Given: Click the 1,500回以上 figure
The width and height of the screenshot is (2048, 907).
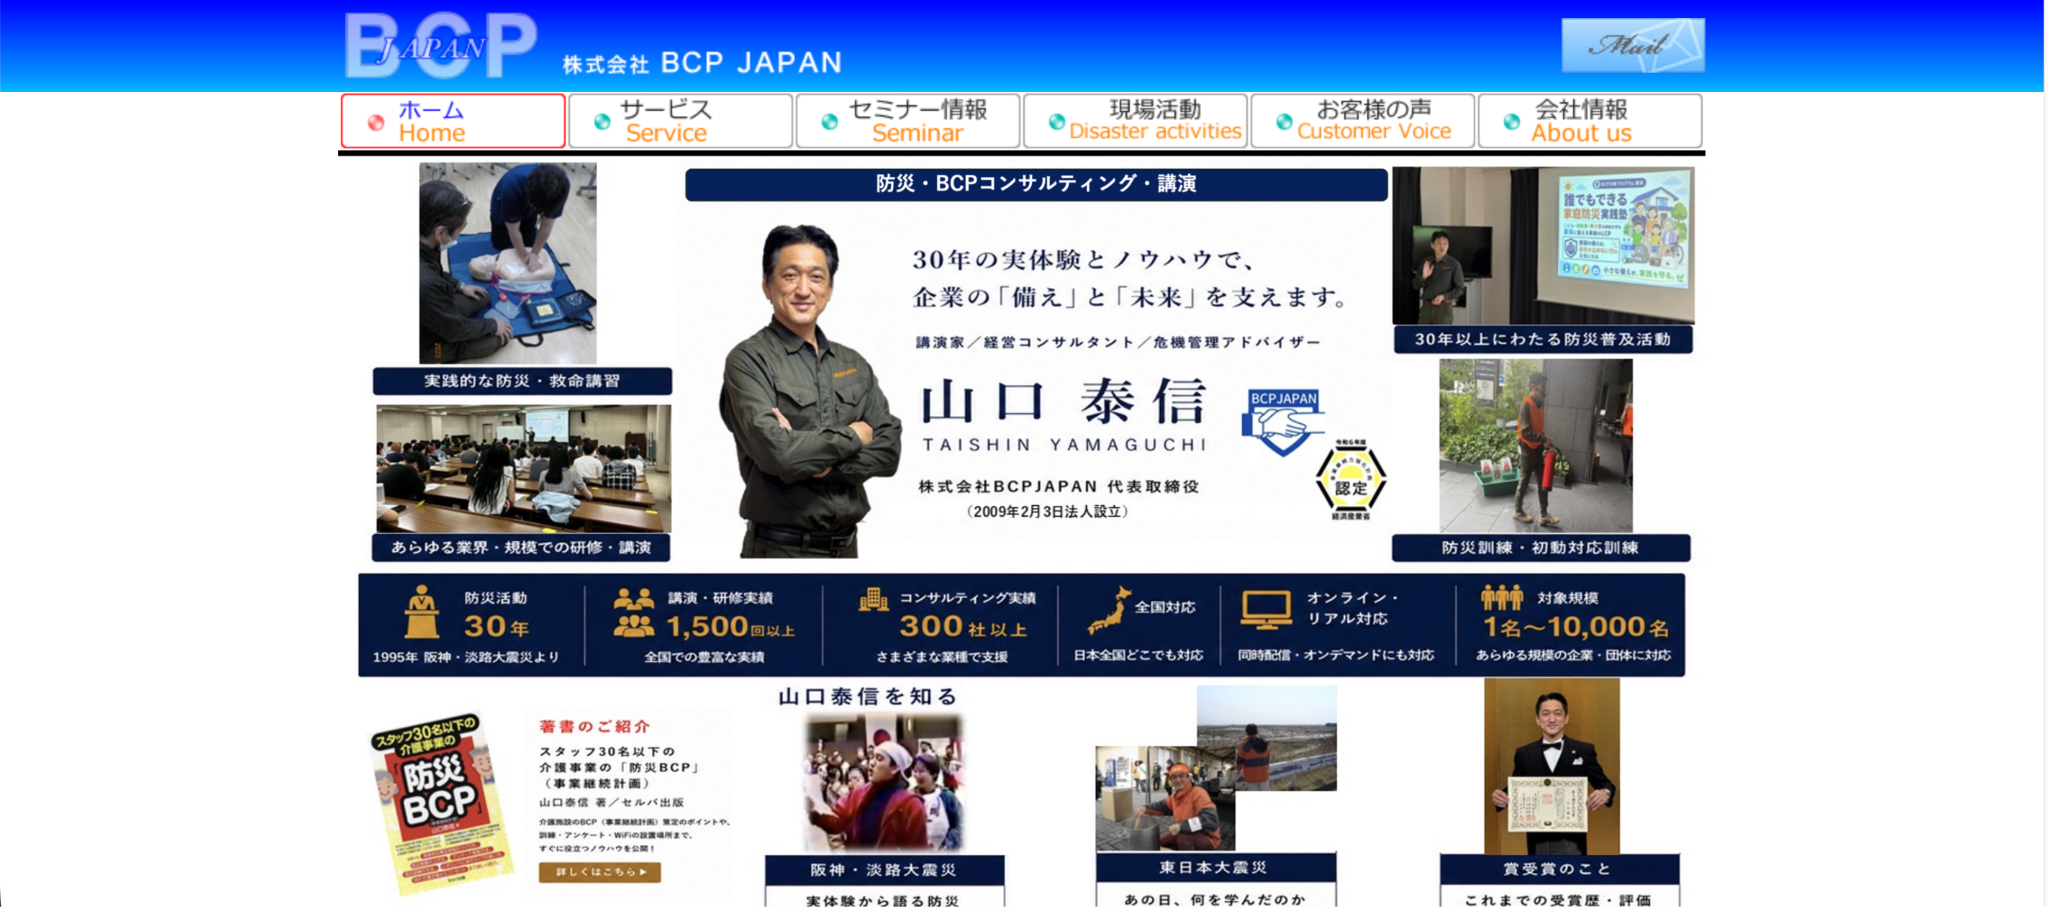Looking at the screenshot, I should click(x=730, y=628).
